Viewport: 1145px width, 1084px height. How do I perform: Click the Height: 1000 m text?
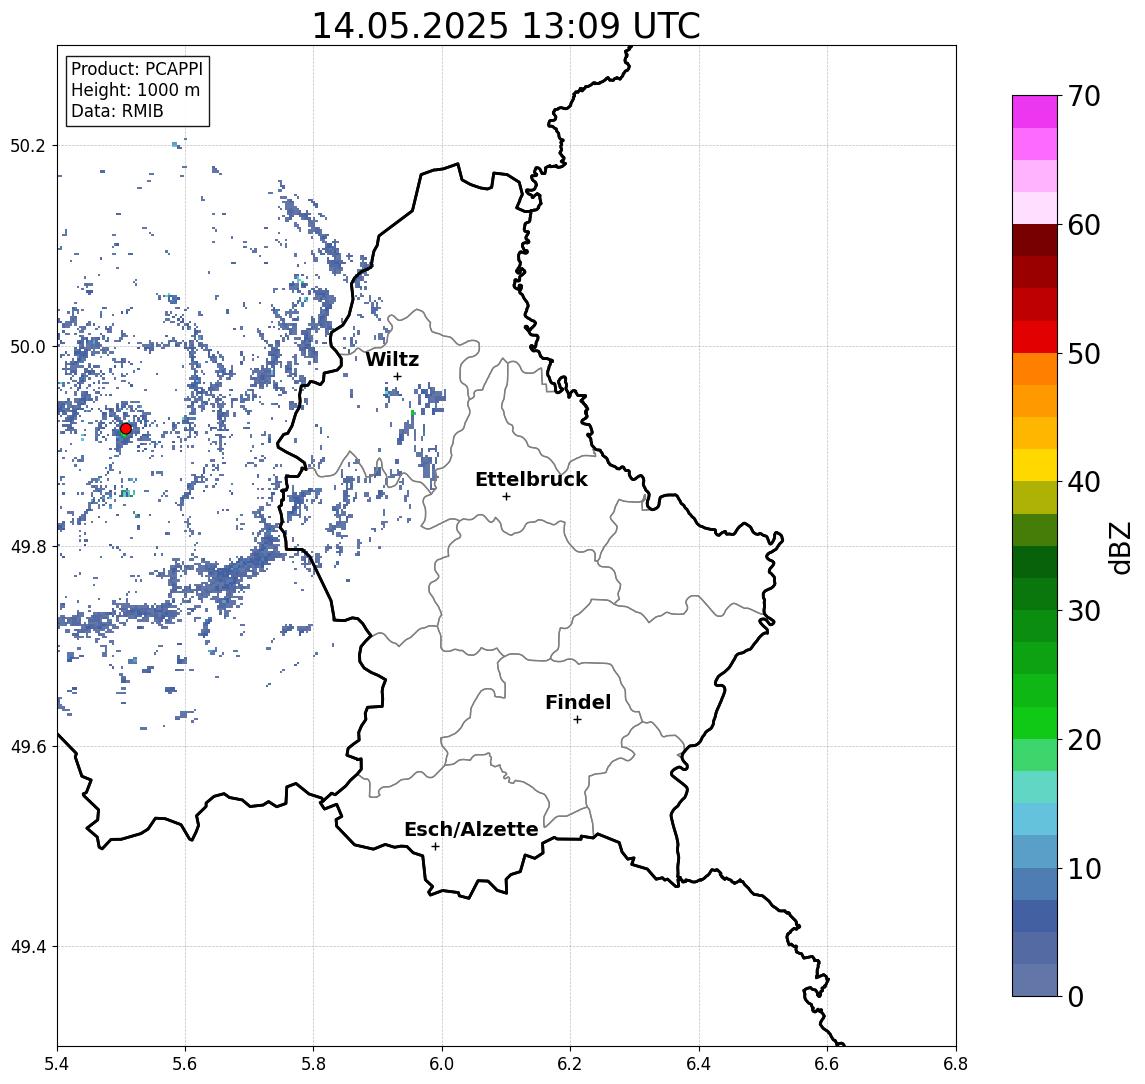coord(135,90)
